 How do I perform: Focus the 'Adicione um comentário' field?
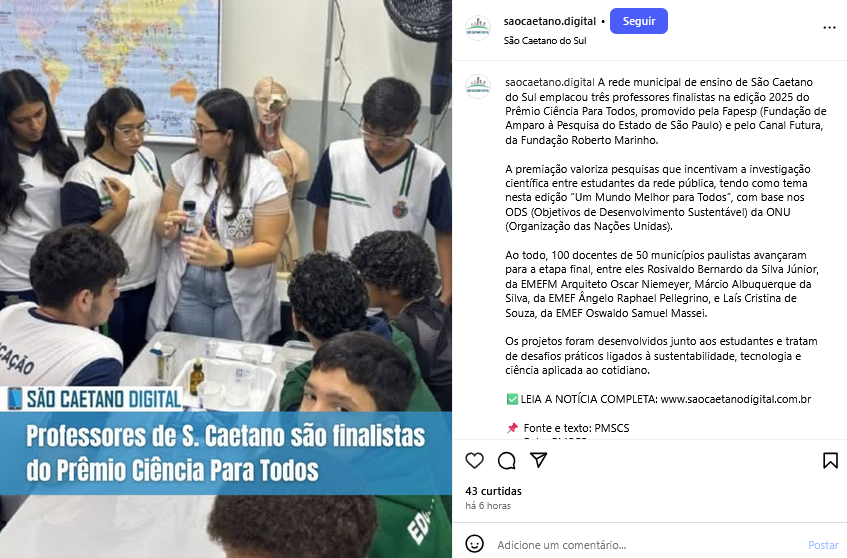(x=648, y=545)
